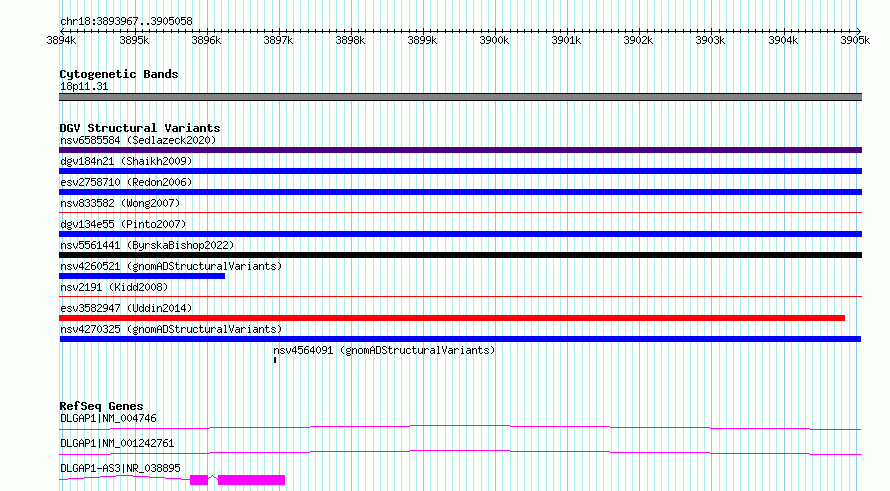Open the nsv6585584 (Sedlazeck2020) variant label

pyautogui.click(x=138, y=140)
